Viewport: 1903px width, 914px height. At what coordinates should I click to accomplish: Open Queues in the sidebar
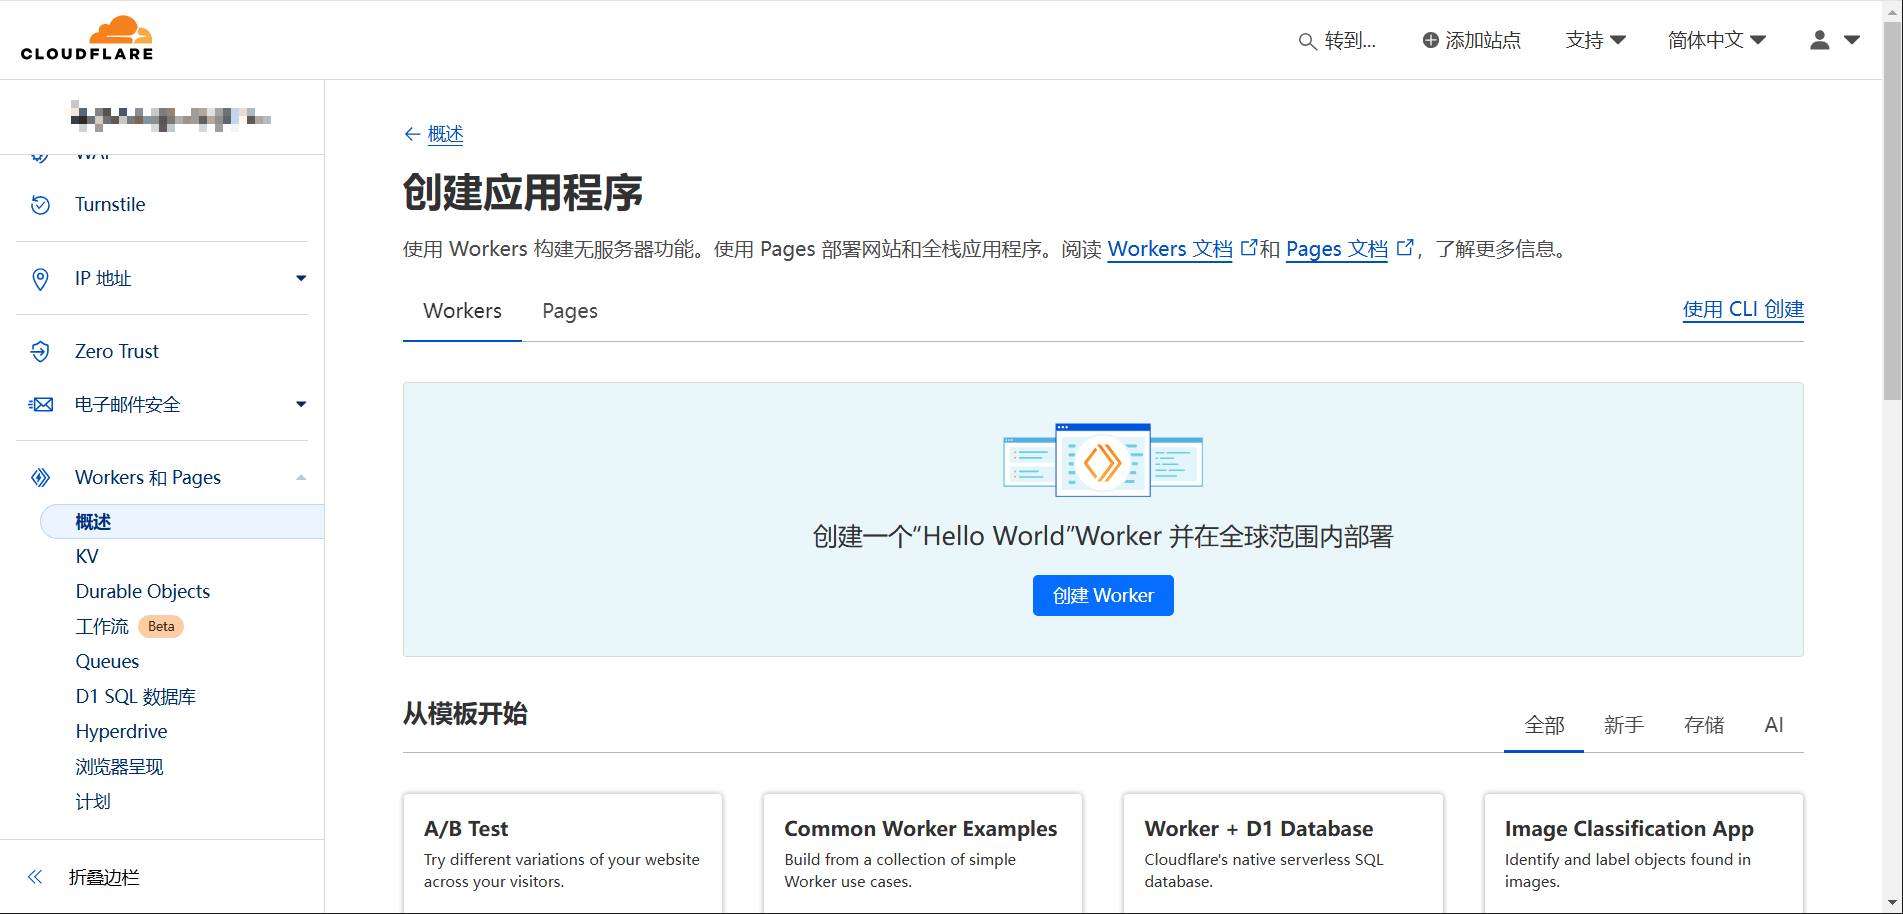click(107, 662)
